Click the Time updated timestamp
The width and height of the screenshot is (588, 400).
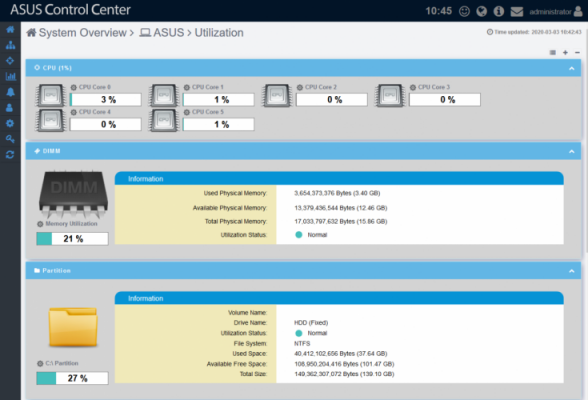[x=534, y=32]
